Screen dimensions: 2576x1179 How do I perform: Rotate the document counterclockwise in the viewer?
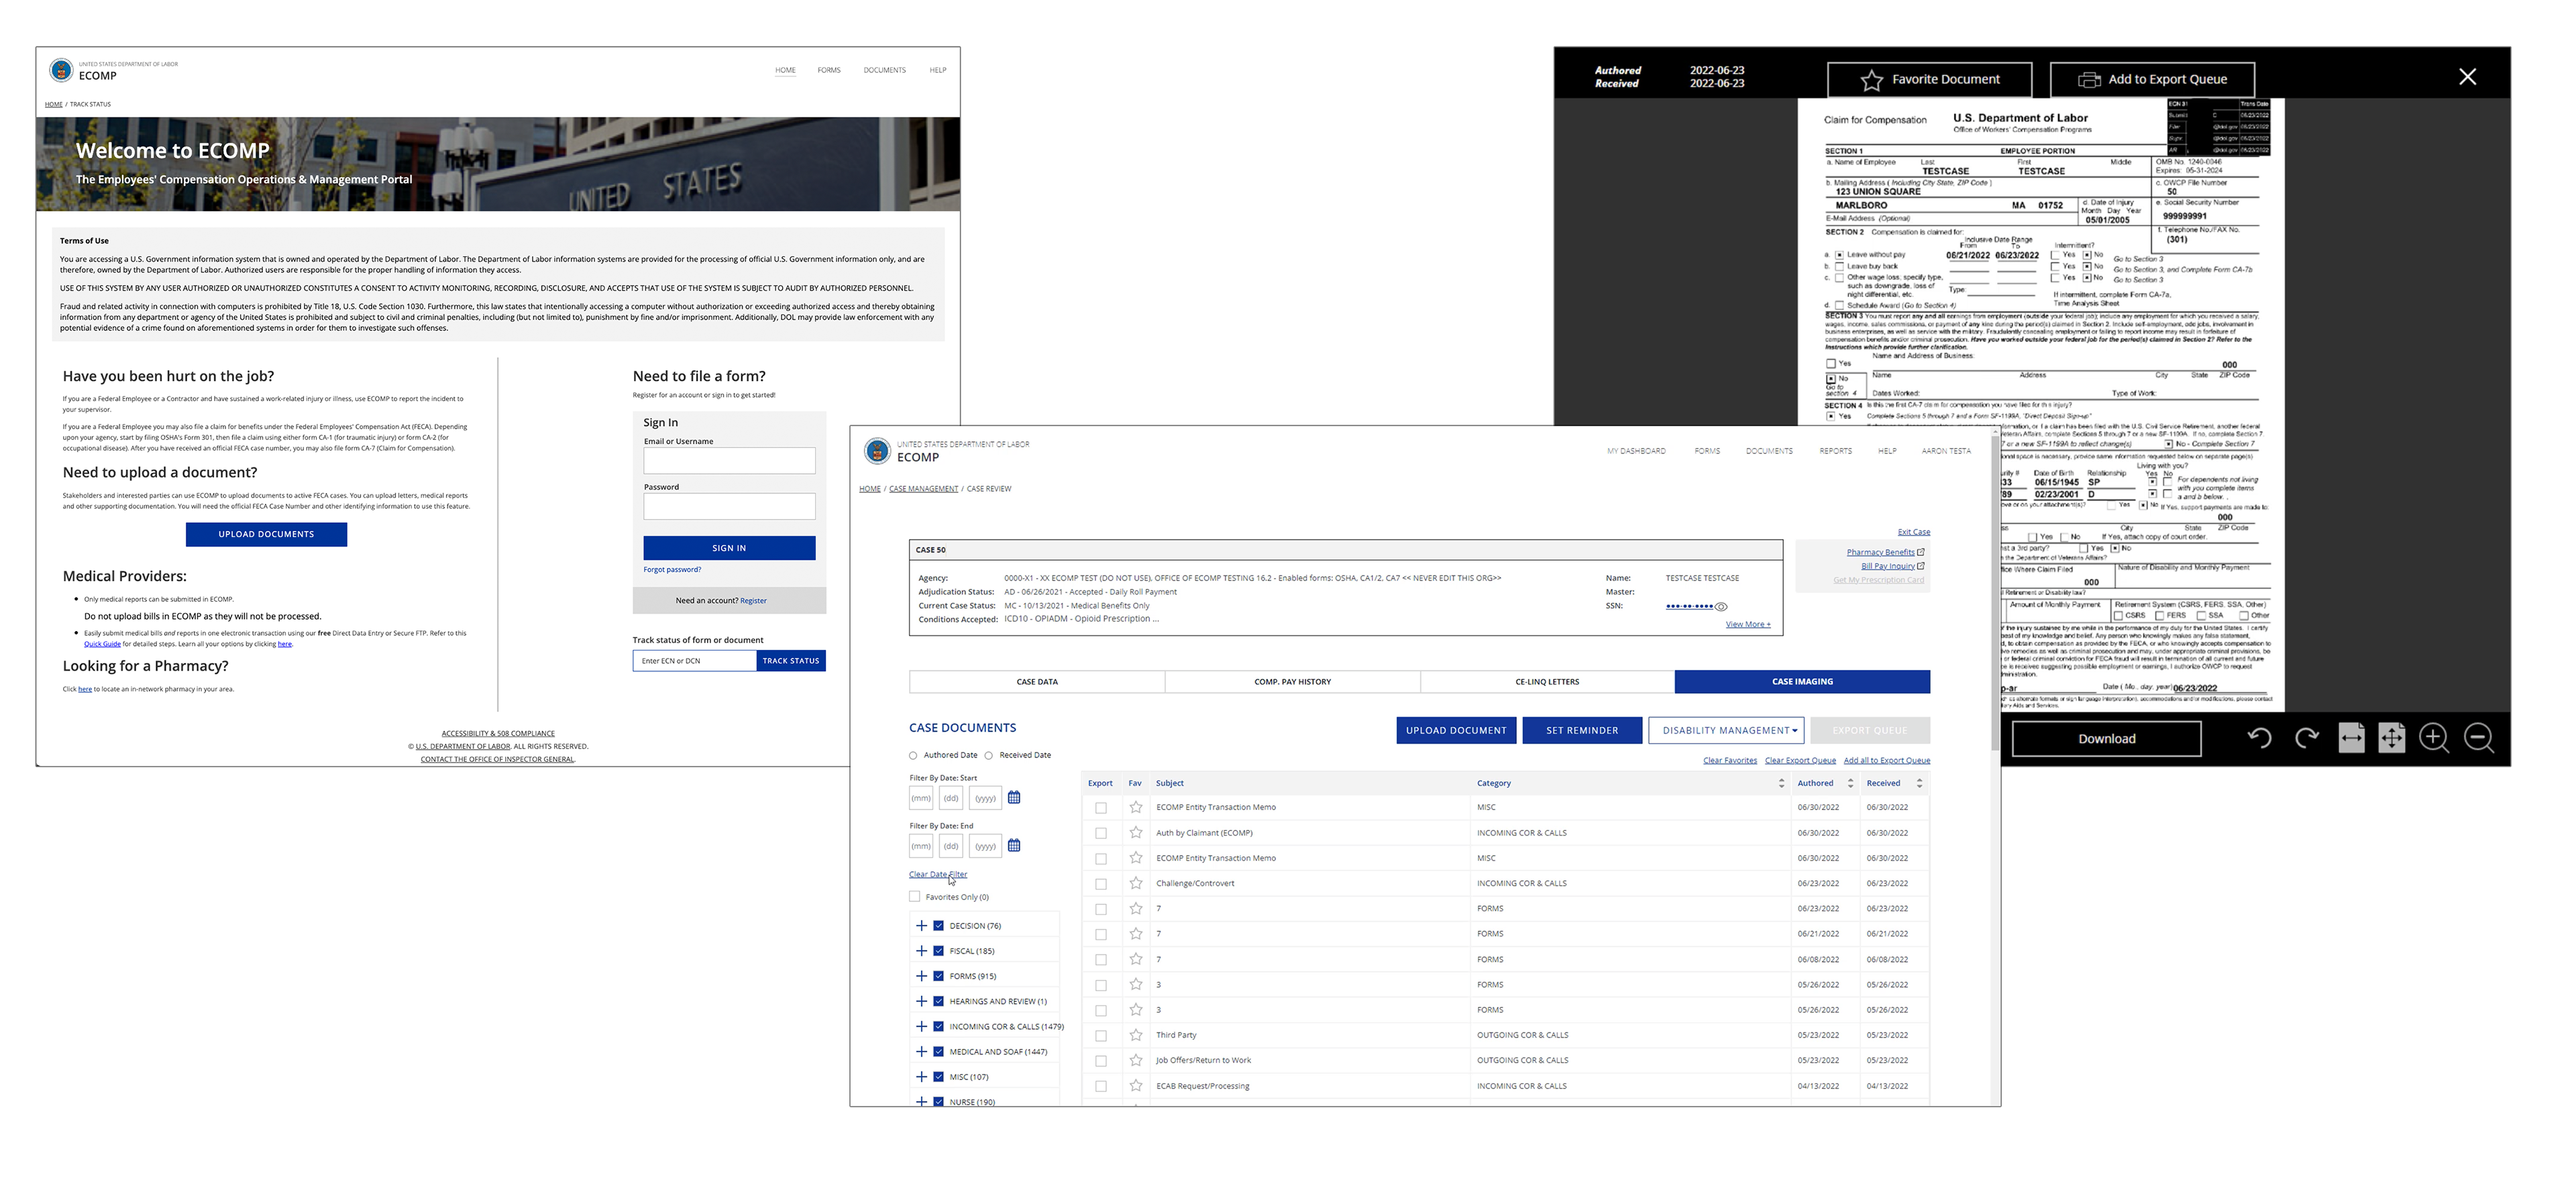(x=2259, y=738)
